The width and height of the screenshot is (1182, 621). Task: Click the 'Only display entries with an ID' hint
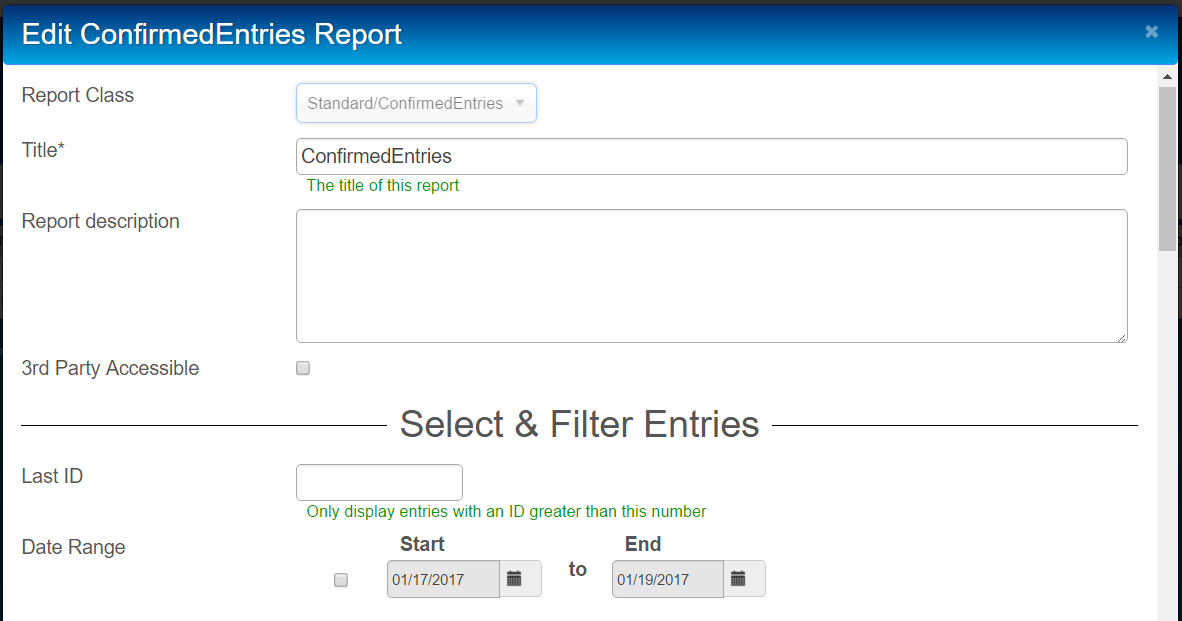[x=507, y=511]
